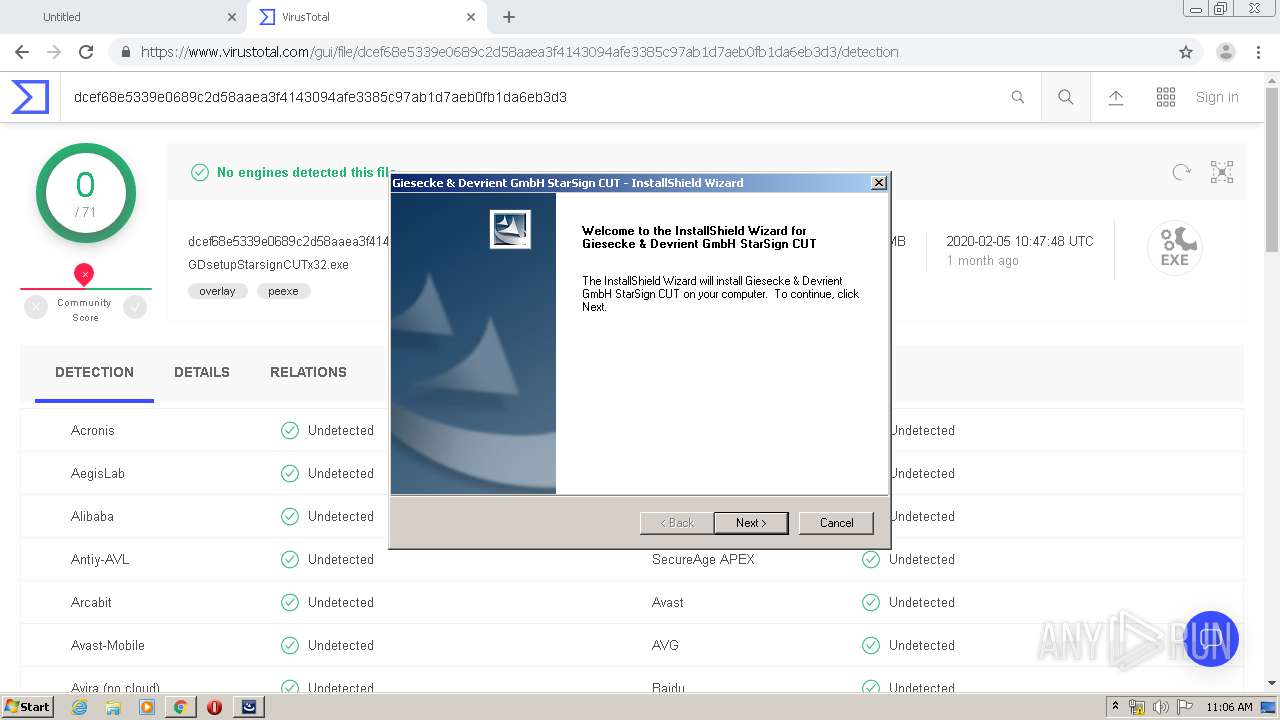1280x720 pixels.
Task: Click the taskbar clock 11:06 AM
Action: 1230,707
